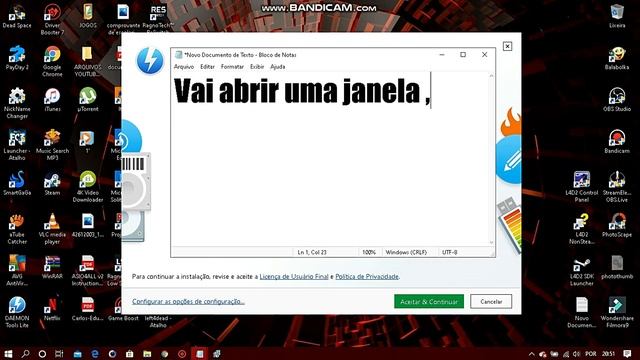Select the DAEMON Tools Lite desktop icon
The height and width of the screenshot is (360, 640).
(x=17, y=313)
